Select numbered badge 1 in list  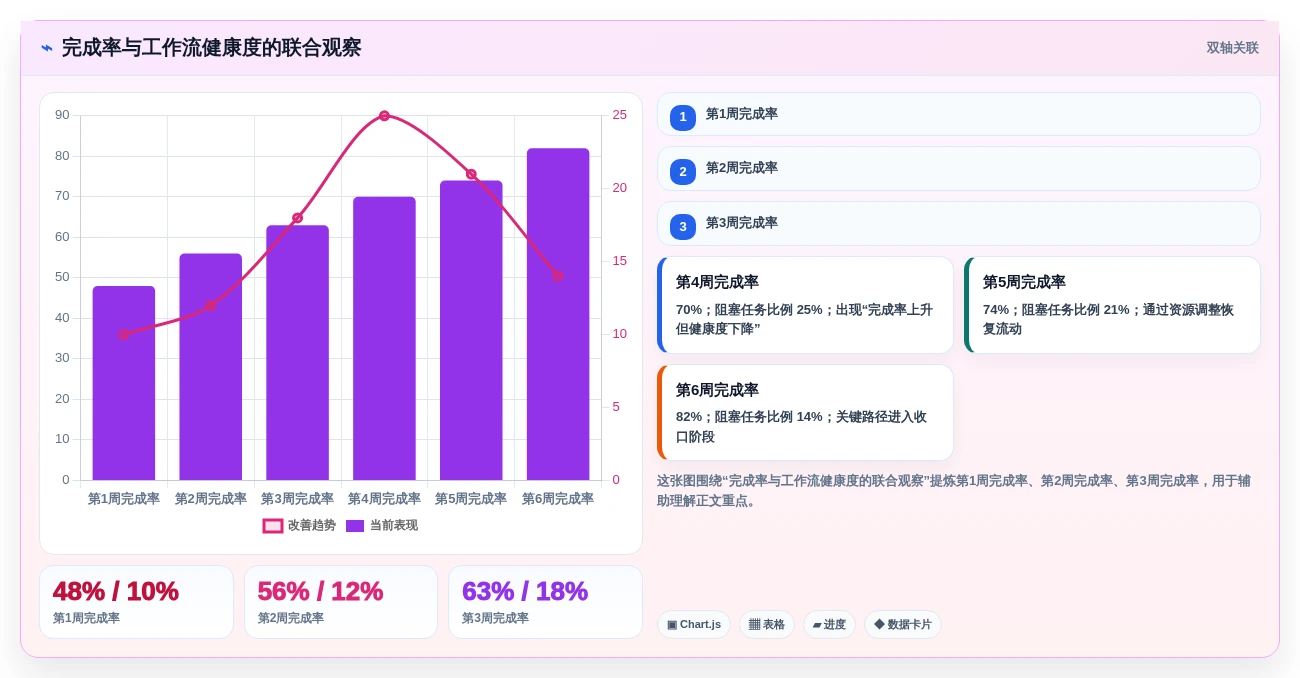click(x=683, y=117)
